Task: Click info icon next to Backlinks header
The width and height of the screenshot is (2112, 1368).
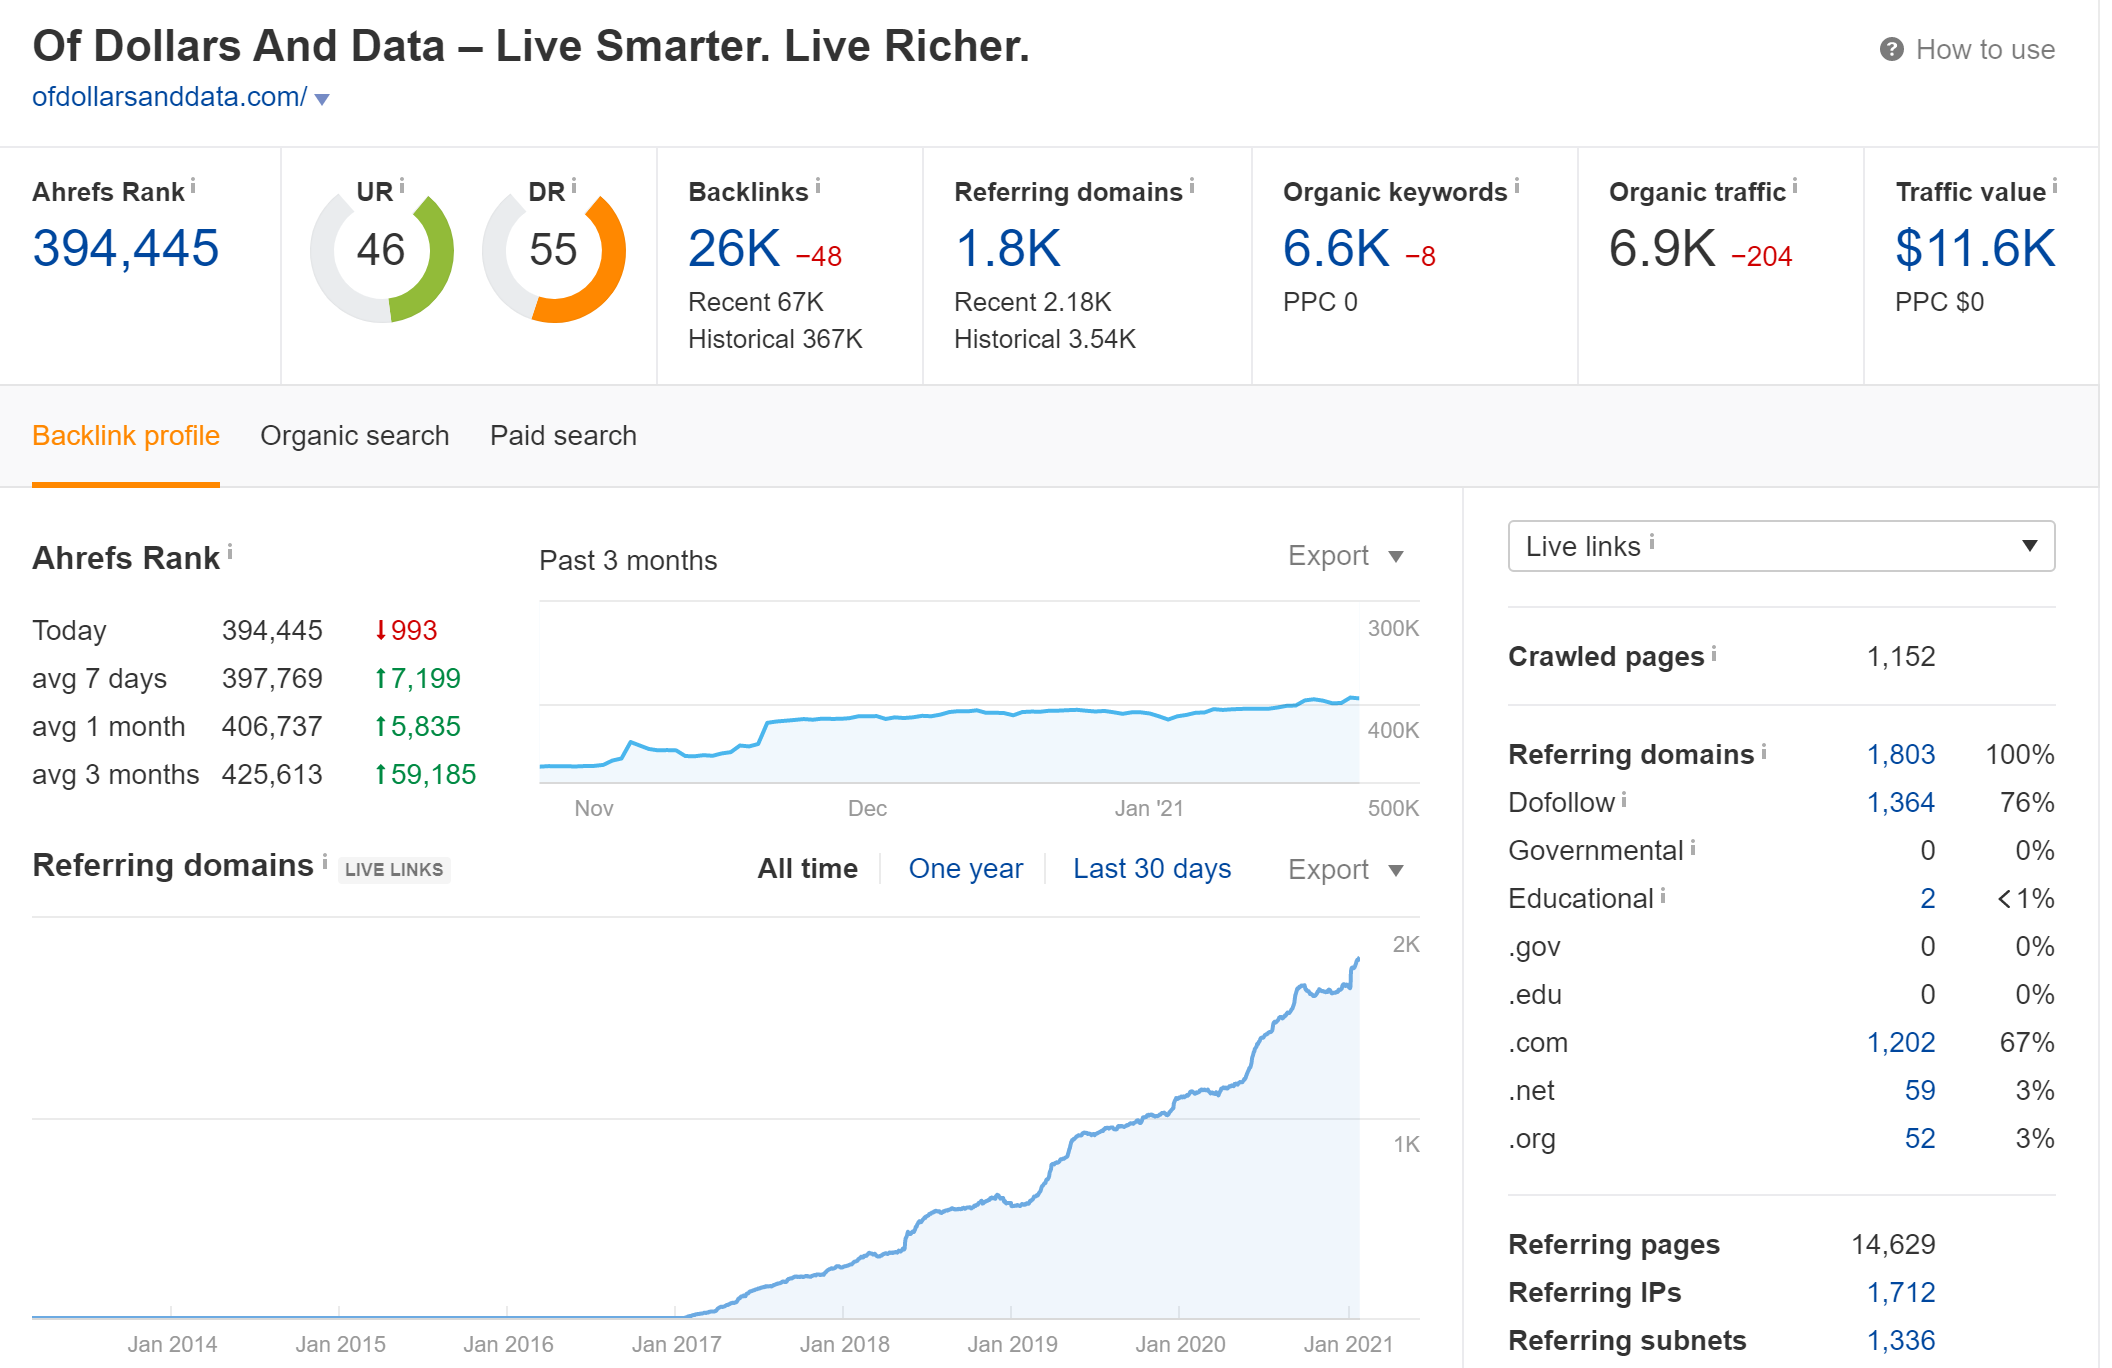Action: 818,185
